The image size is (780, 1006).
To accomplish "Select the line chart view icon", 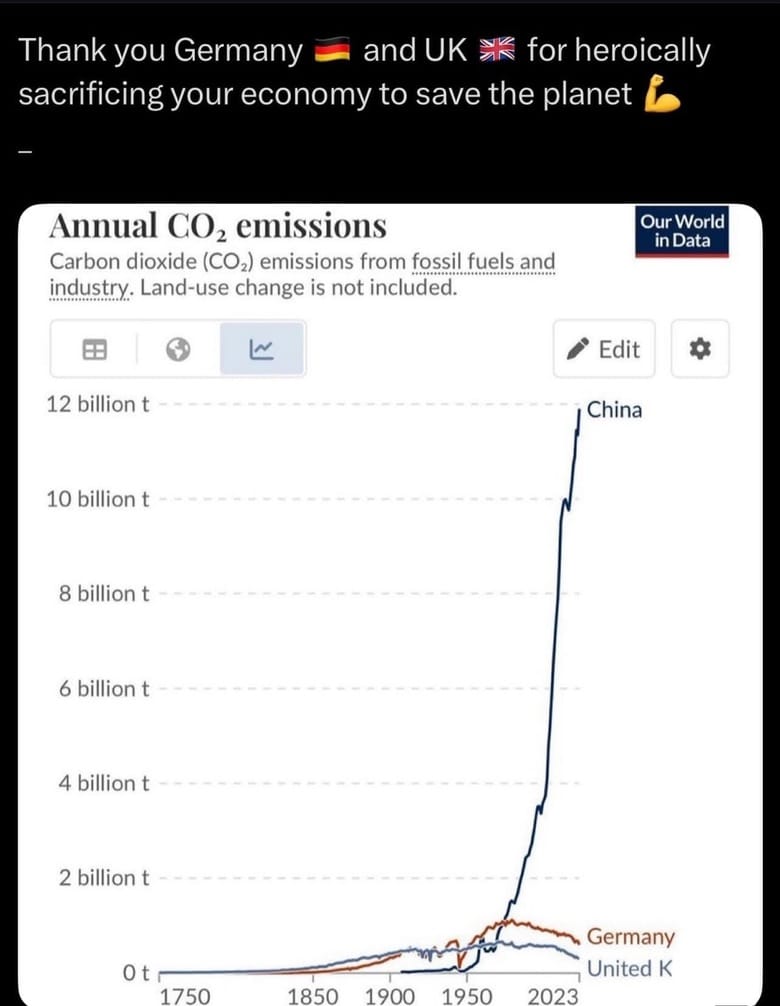I will 261,349.
